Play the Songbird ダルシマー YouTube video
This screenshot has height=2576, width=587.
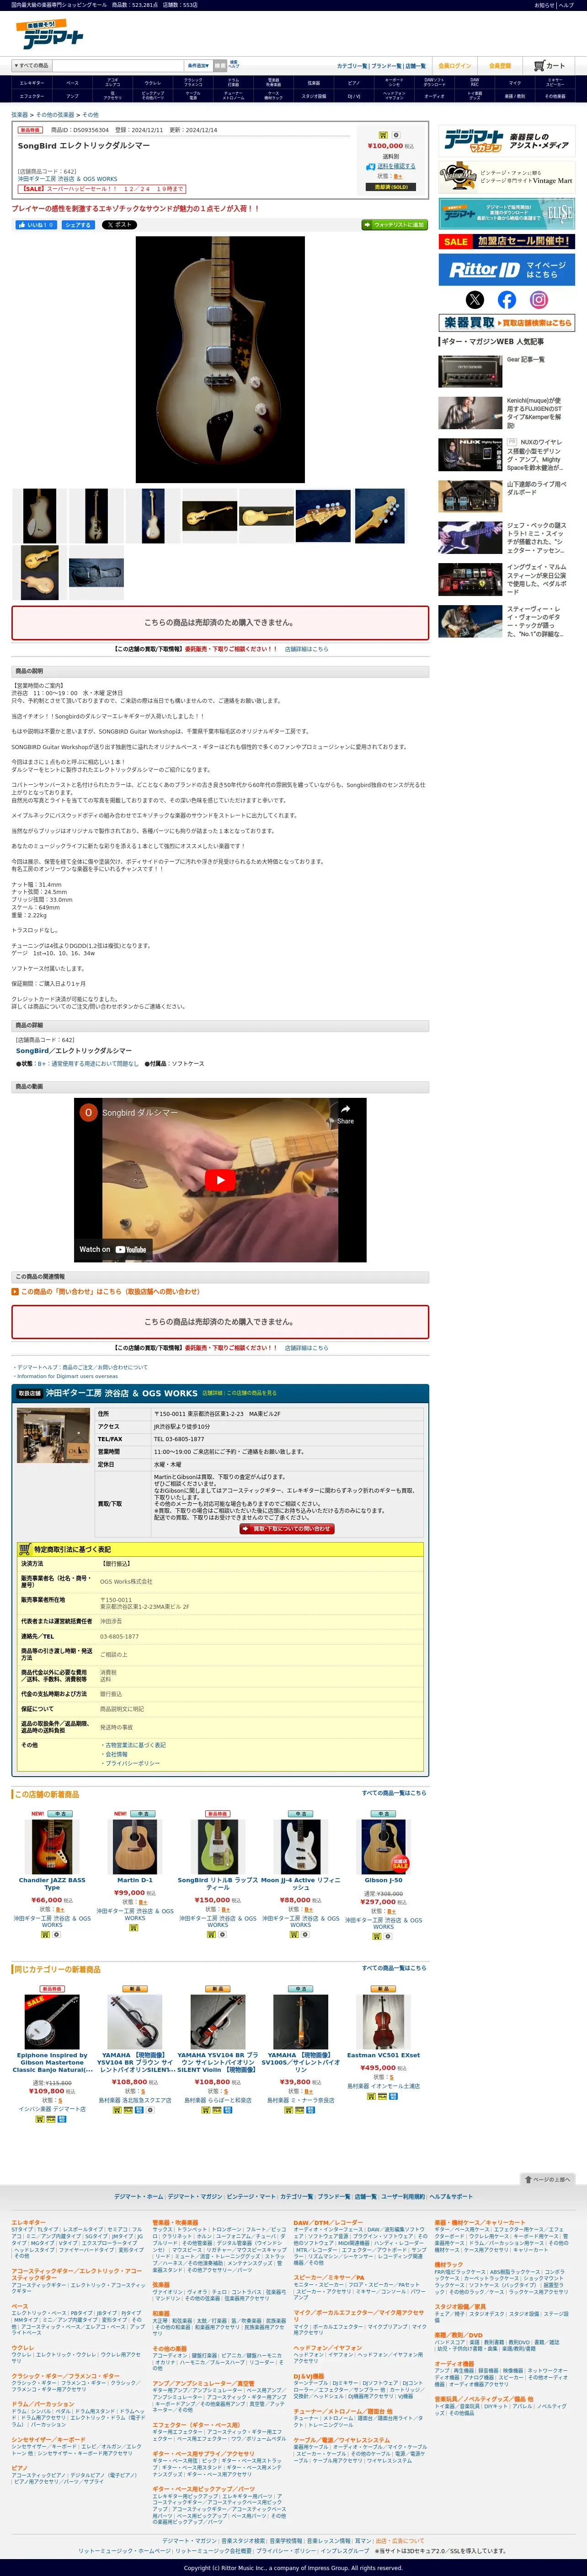220,1180
